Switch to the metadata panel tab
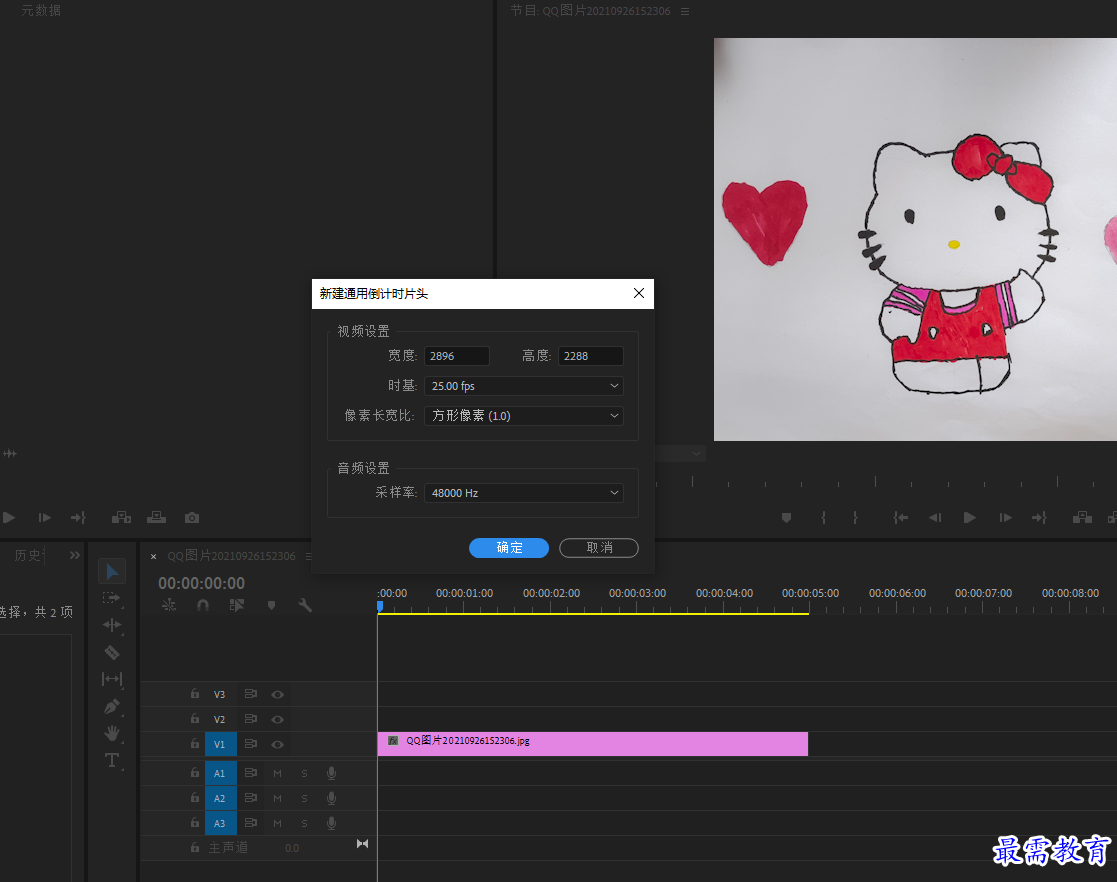The height and width of the screenshot is (882, 1117). (41, 10)
